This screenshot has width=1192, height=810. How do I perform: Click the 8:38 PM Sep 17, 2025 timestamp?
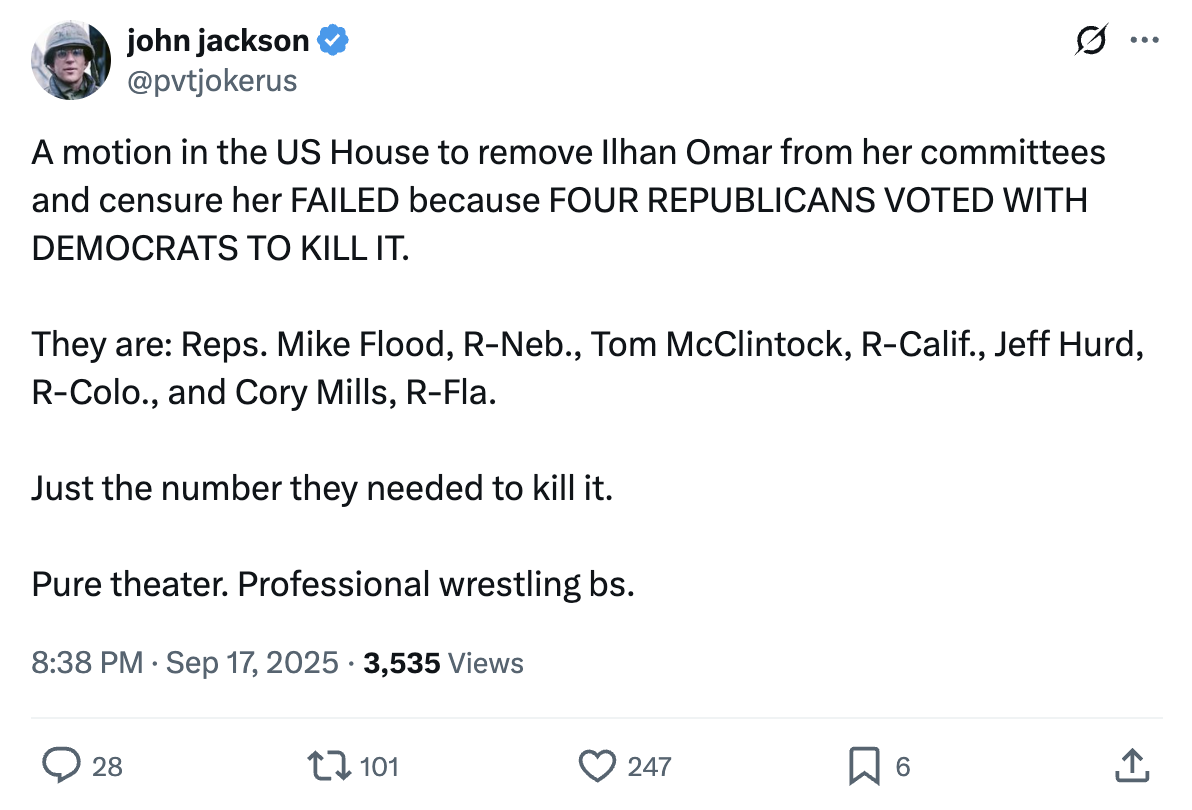point(185,662)
